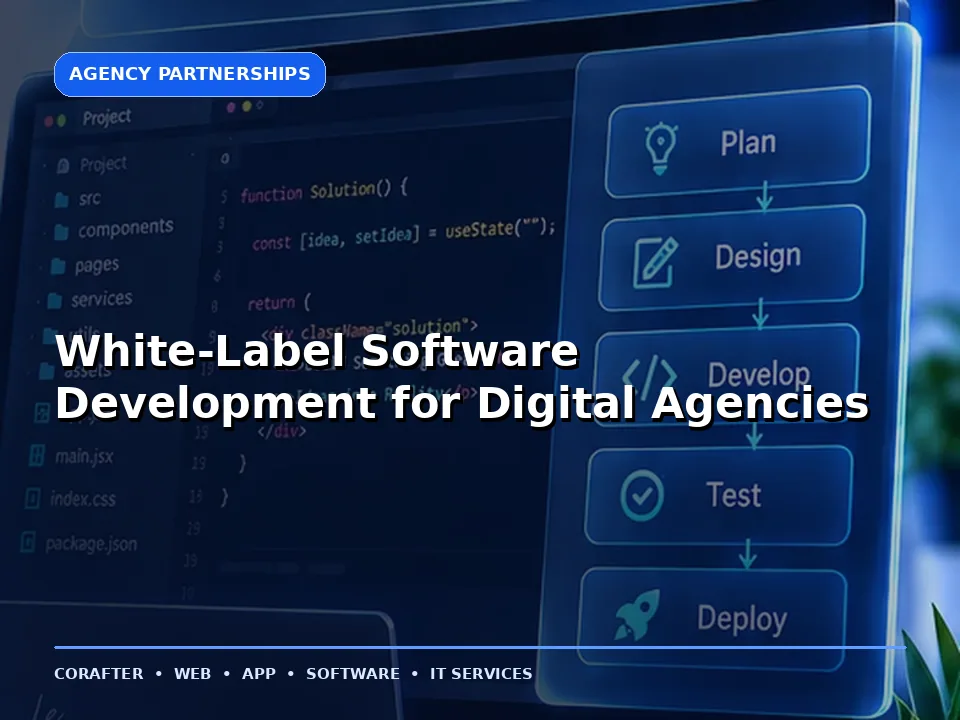Open the pages folder in file tree
The width and height of the screenshot is (960, 720).
97,266
